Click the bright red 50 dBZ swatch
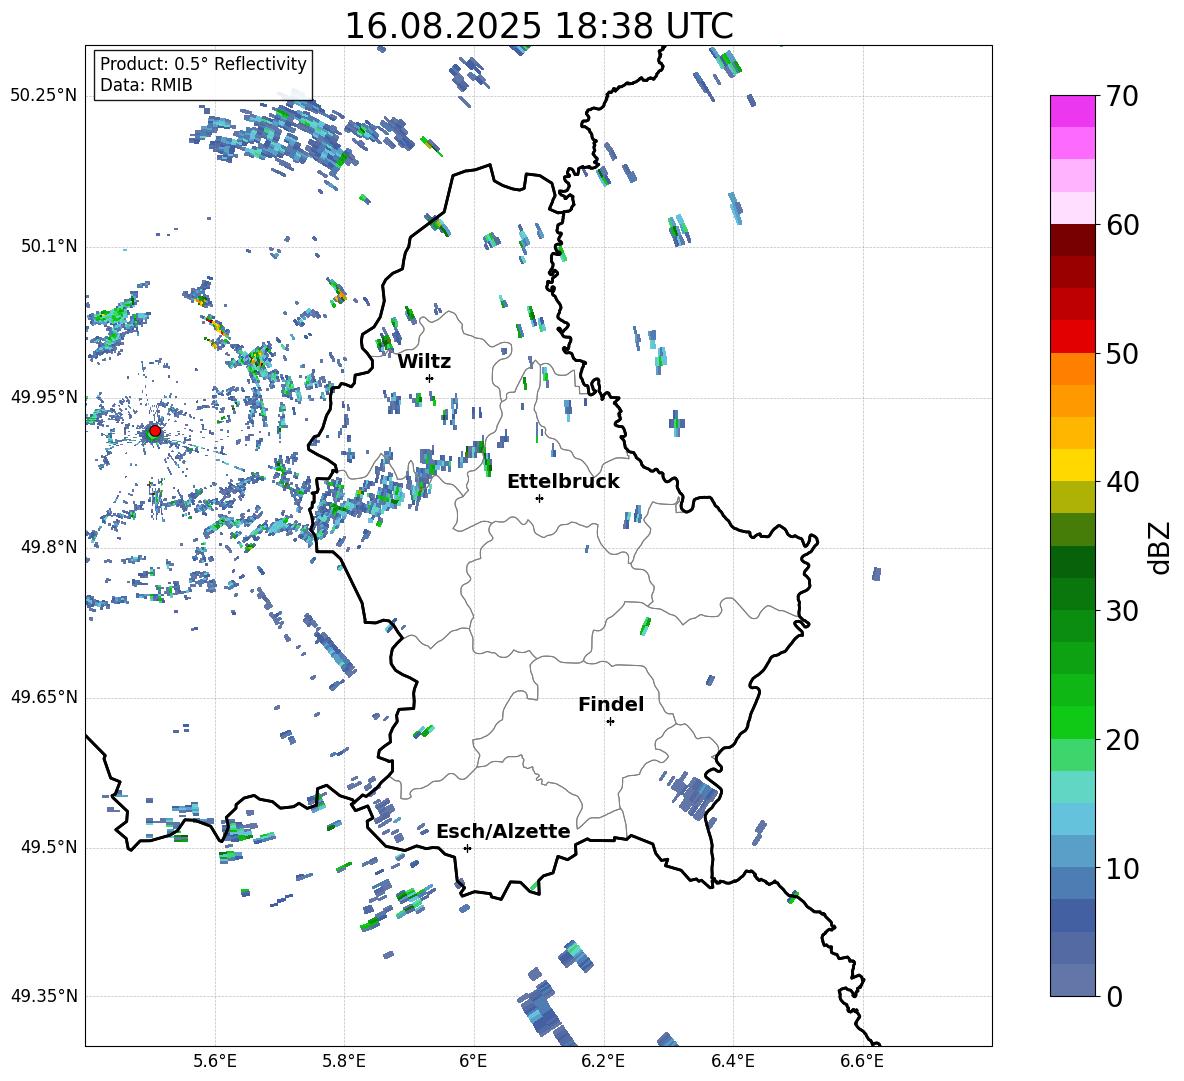 pyautogui.click(x=1073, y=337)
